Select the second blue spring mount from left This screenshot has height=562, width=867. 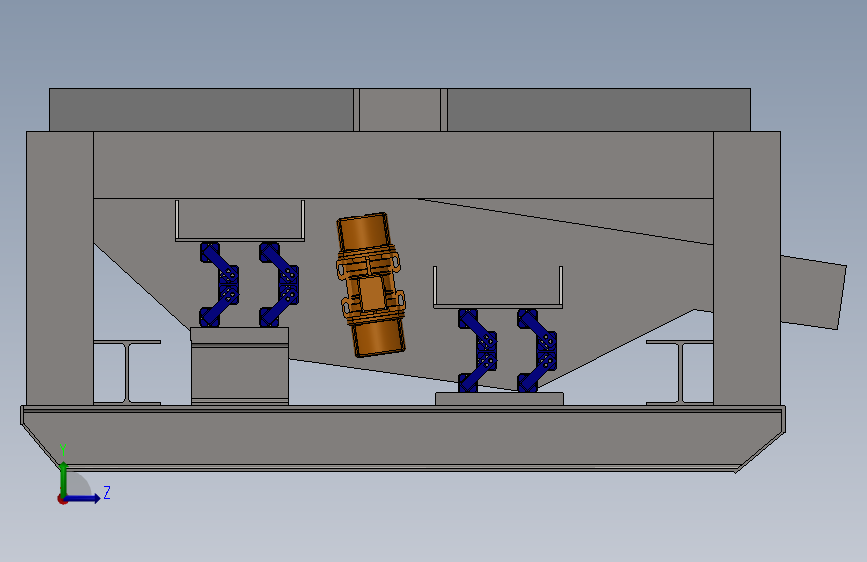coord(279,284)
